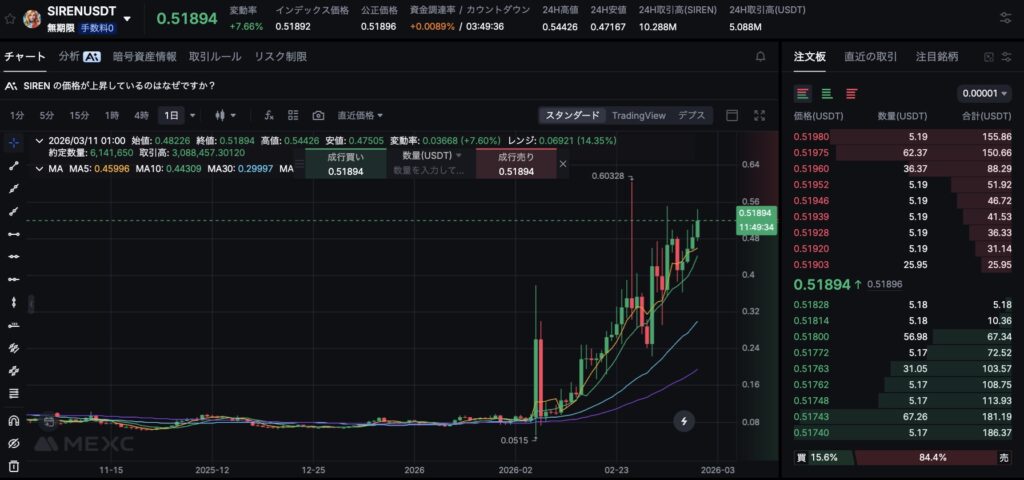
Task: Switch to the 直近の取引 tab
Action: point(870,57)
